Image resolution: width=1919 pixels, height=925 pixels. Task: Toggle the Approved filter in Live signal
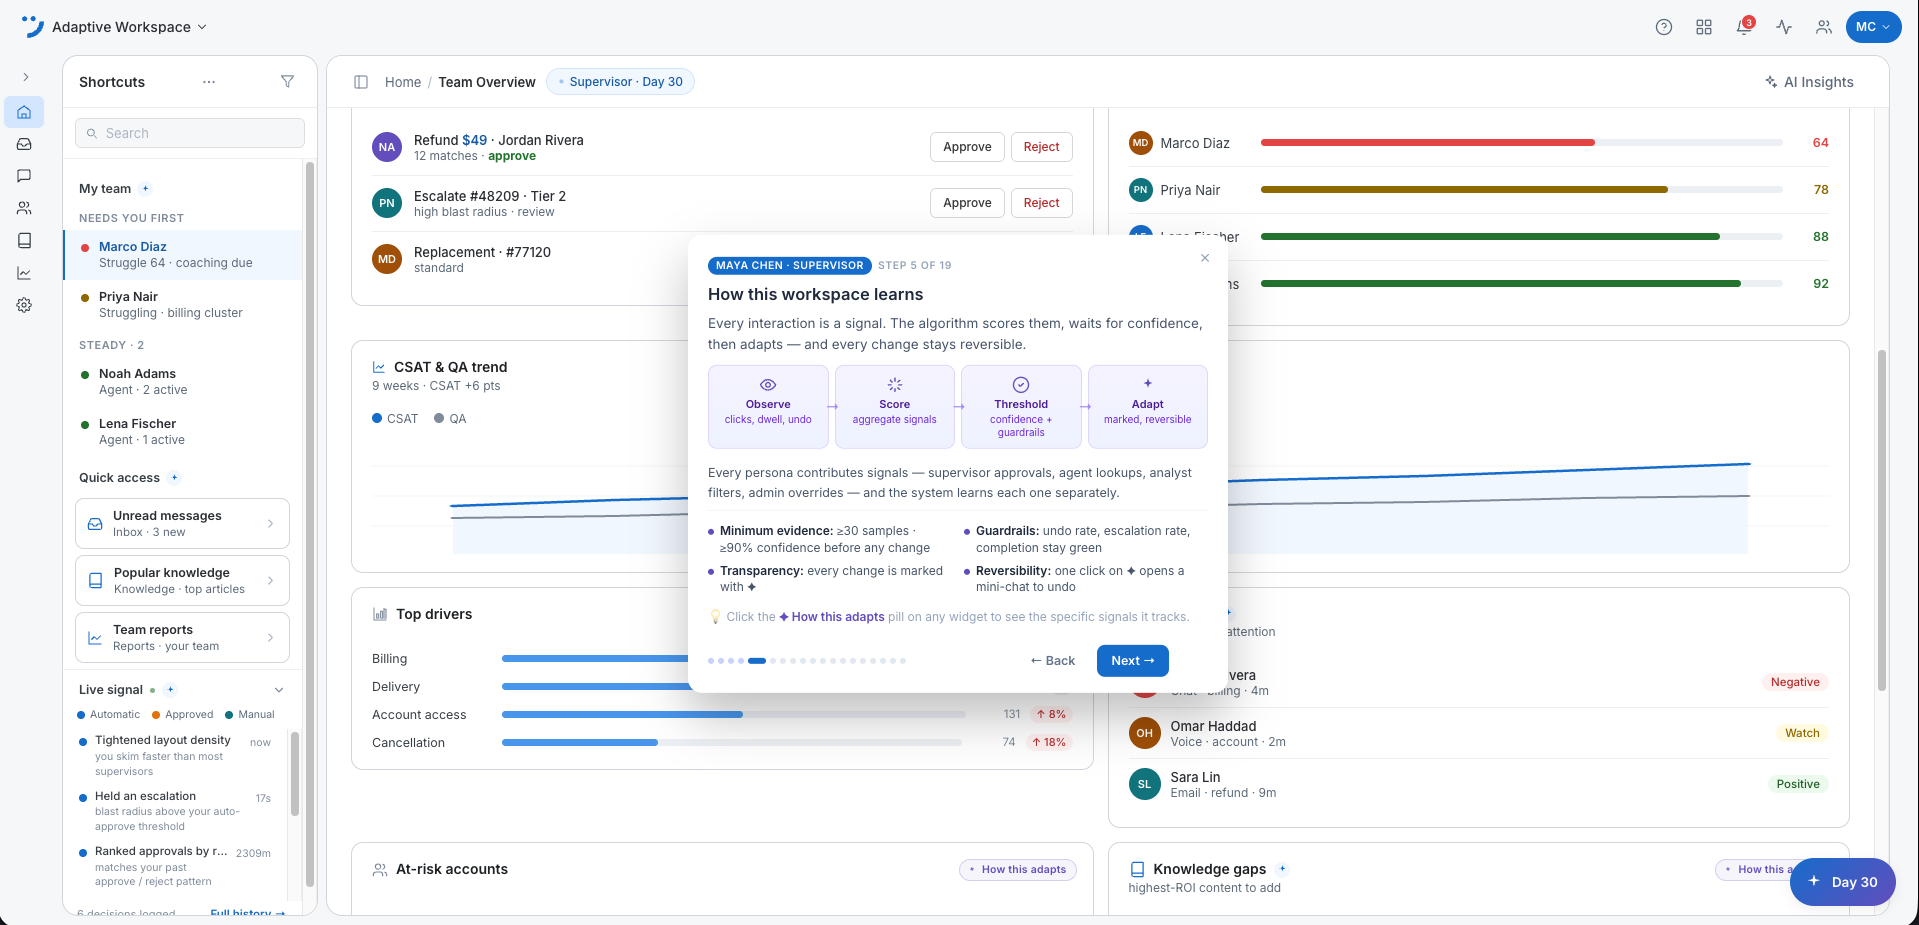click(x=182, y=714)
